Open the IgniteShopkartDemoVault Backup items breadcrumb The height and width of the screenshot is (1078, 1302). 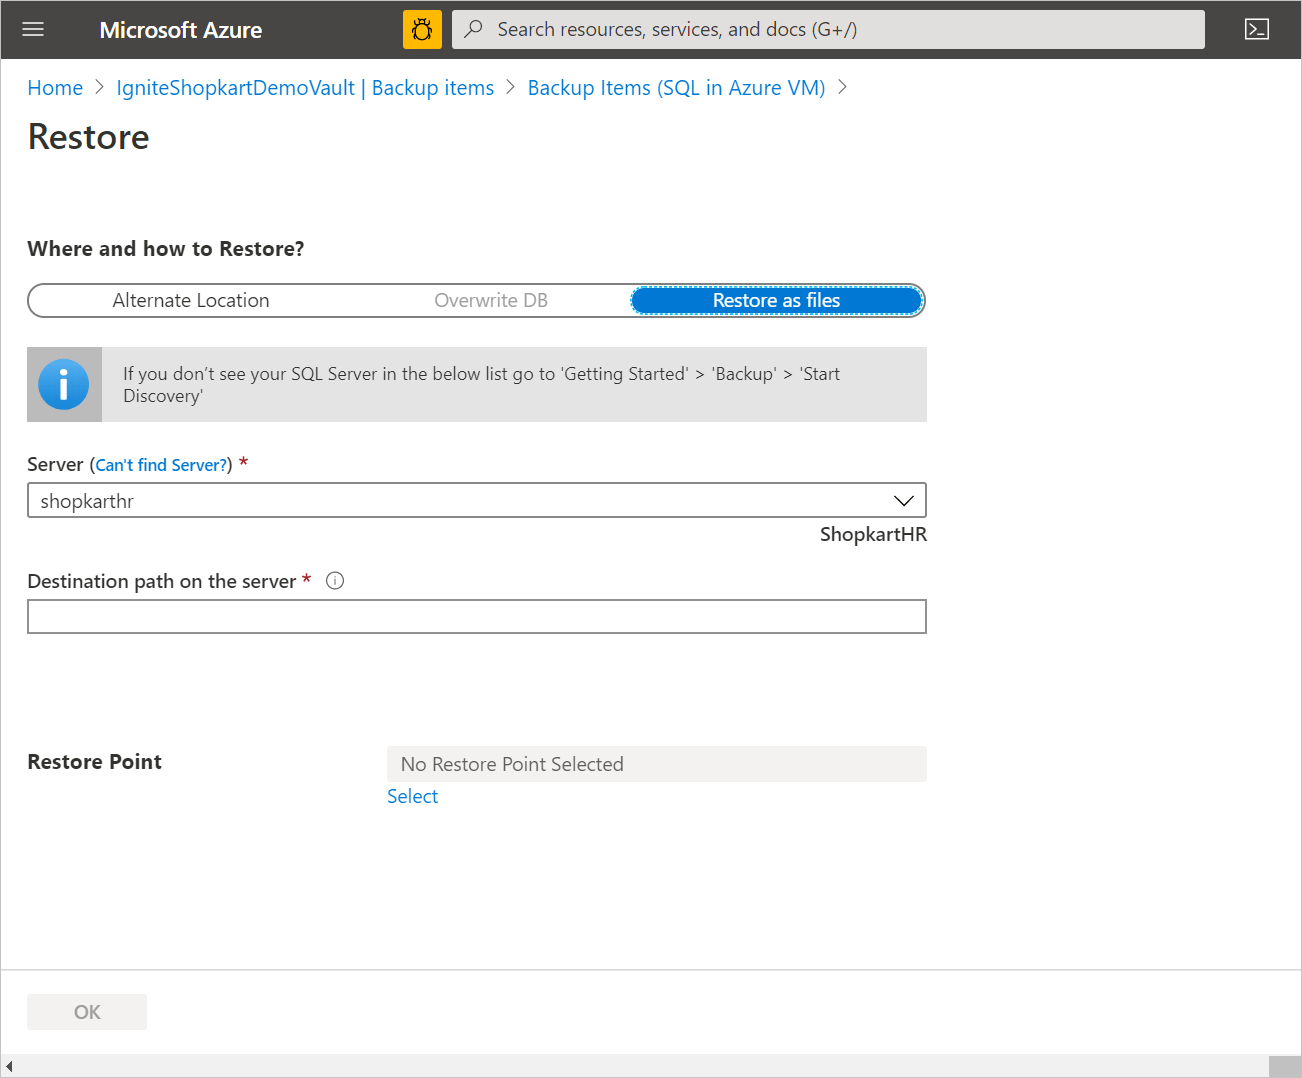[x=304, y=87]
